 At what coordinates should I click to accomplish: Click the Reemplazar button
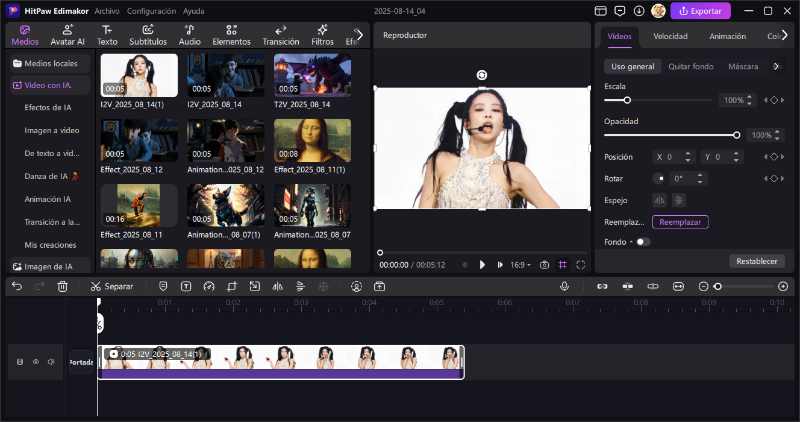(680, 222)
